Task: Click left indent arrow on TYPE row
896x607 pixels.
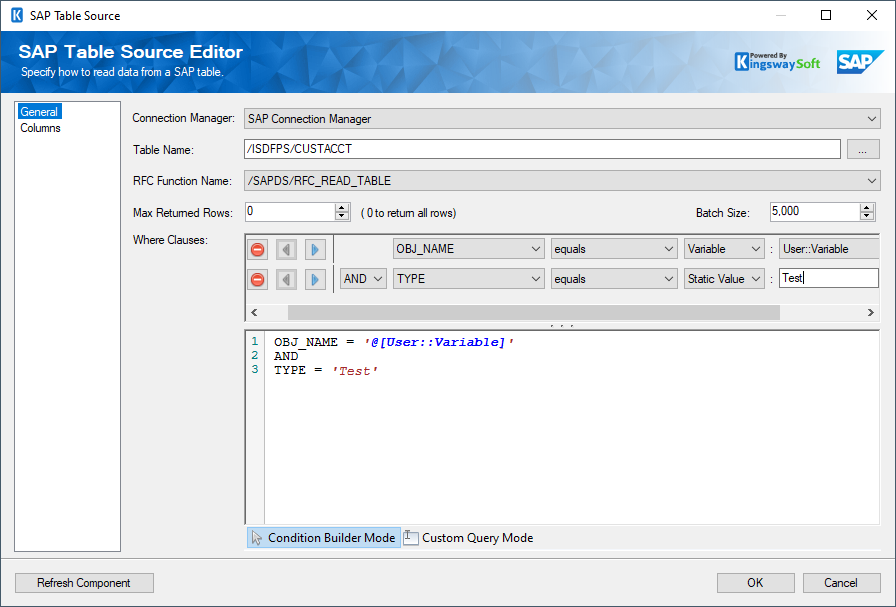Action: (286, 279)
